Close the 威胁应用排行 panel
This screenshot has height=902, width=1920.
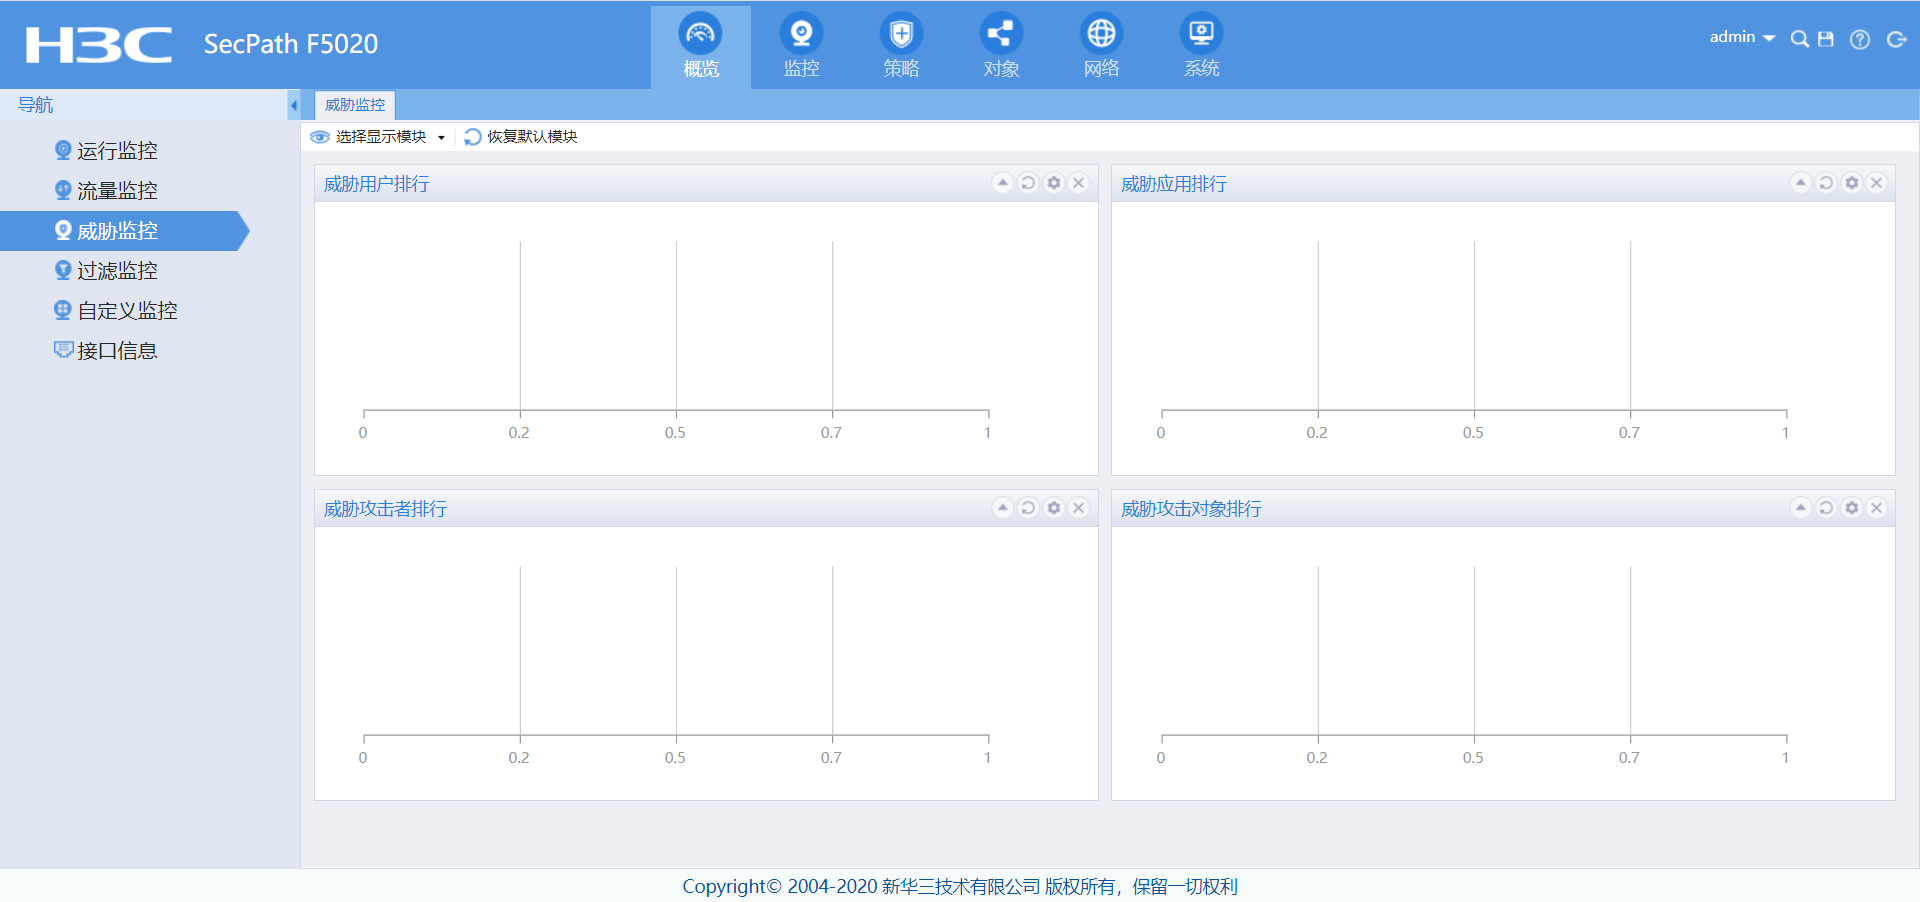click(x=1877, y=183)
